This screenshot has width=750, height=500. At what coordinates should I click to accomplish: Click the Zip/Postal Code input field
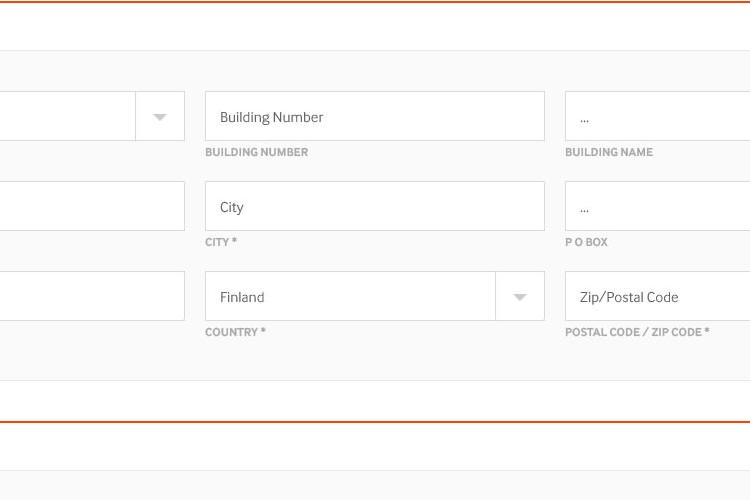pos(658,297)
